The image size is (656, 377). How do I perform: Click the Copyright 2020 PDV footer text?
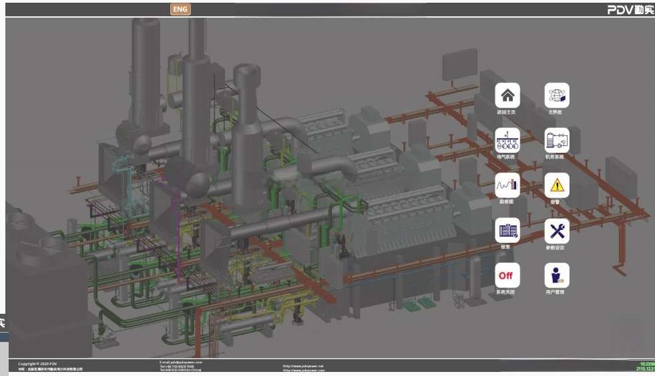37,364
